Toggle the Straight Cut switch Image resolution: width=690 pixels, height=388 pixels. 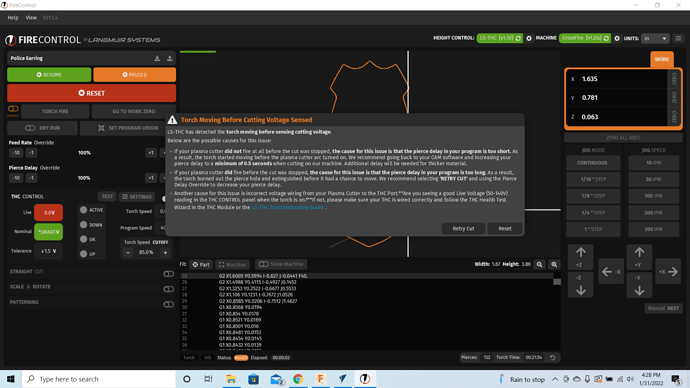[x=169, y=274]
